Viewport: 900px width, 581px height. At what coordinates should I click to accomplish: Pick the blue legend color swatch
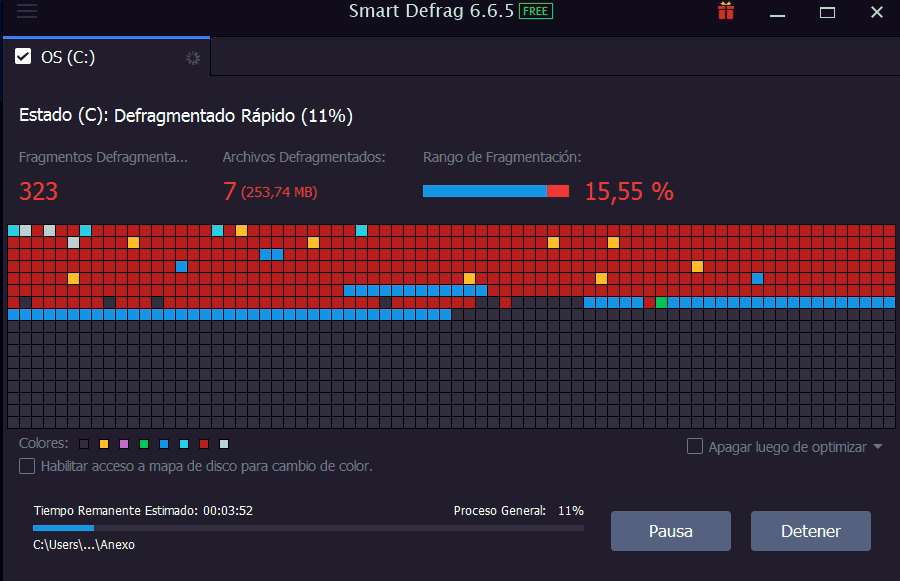point(164,444)
